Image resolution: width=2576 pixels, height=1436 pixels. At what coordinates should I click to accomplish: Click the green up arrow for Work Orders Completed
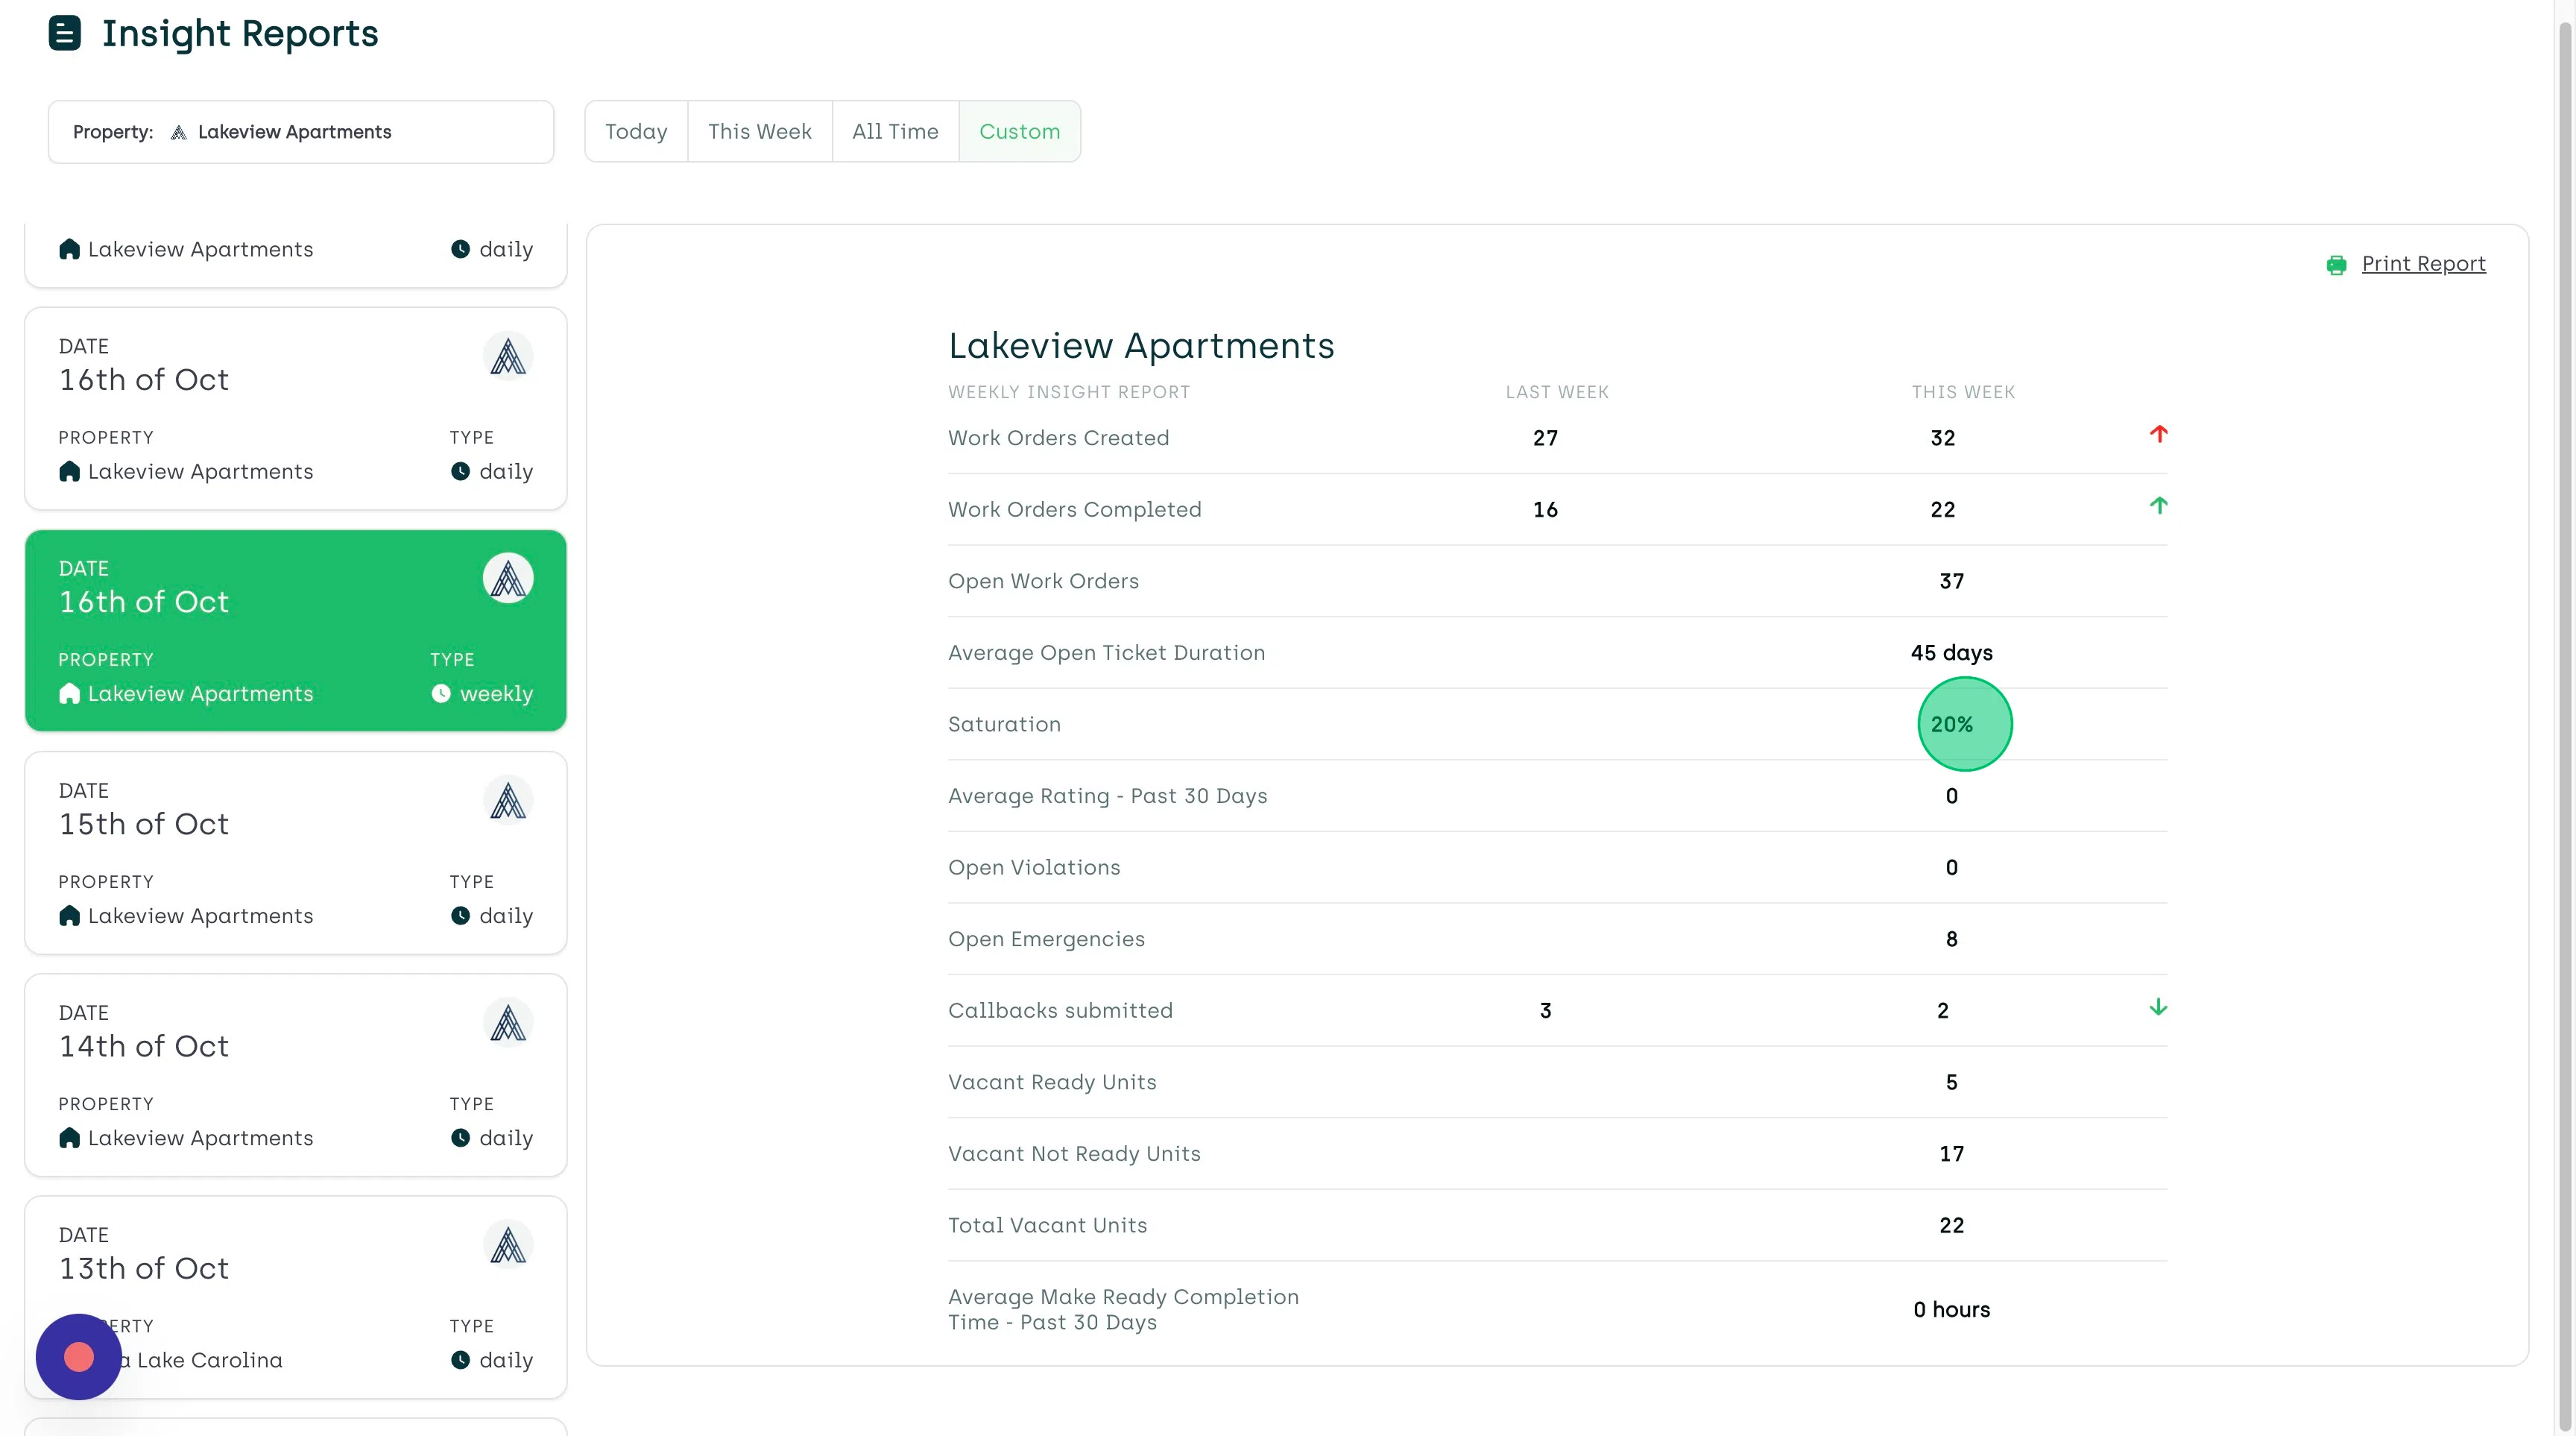[x=2158, y=506]
